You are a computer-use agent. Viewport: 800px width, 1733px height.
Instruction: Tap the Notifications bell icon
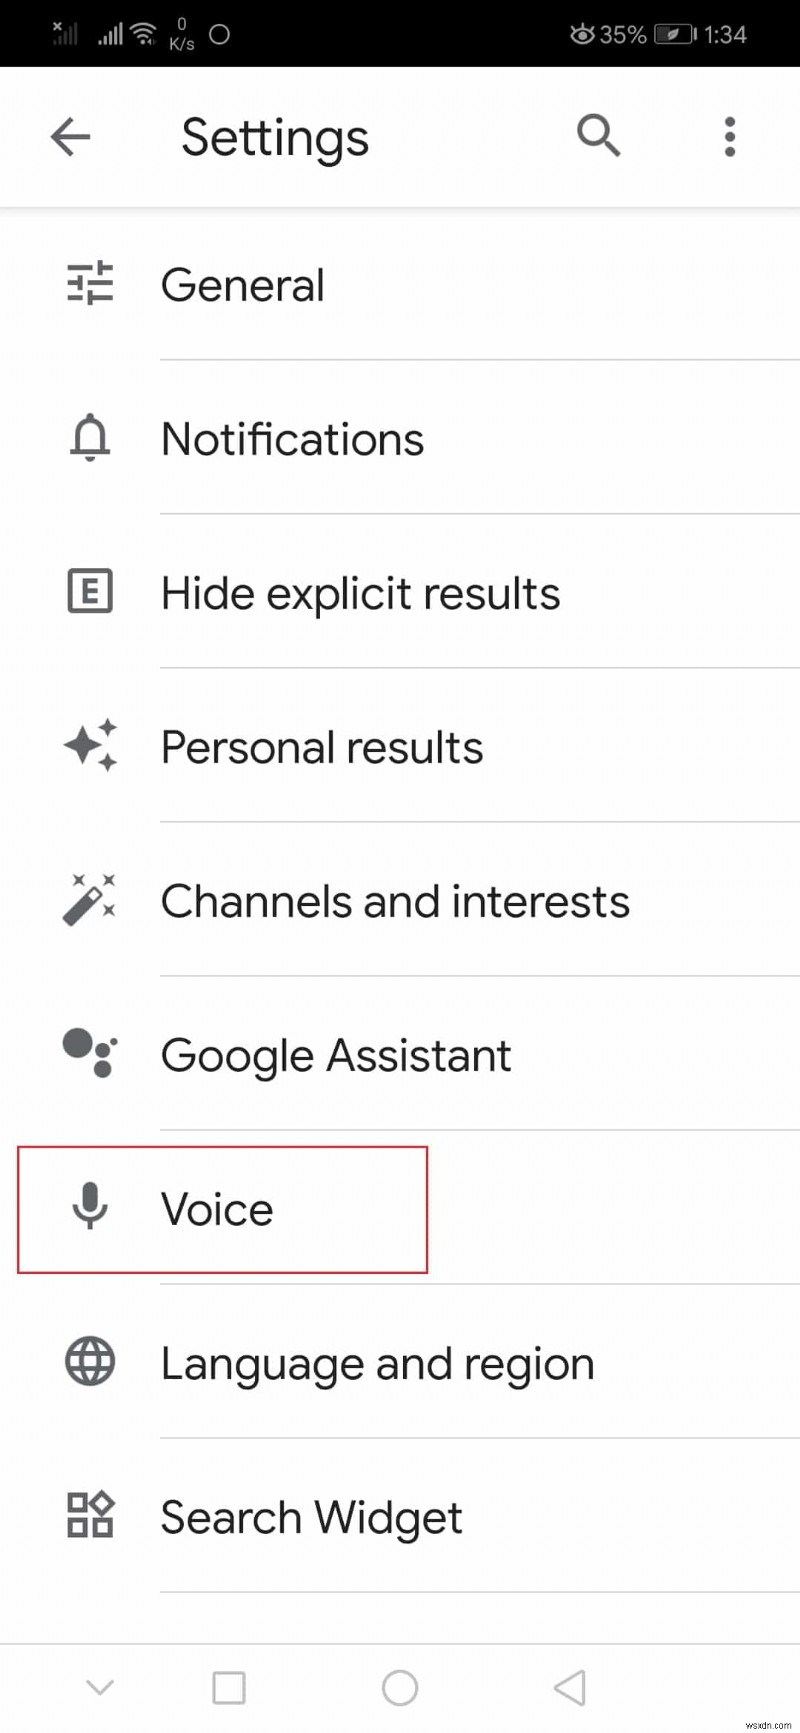coord(89,438)
